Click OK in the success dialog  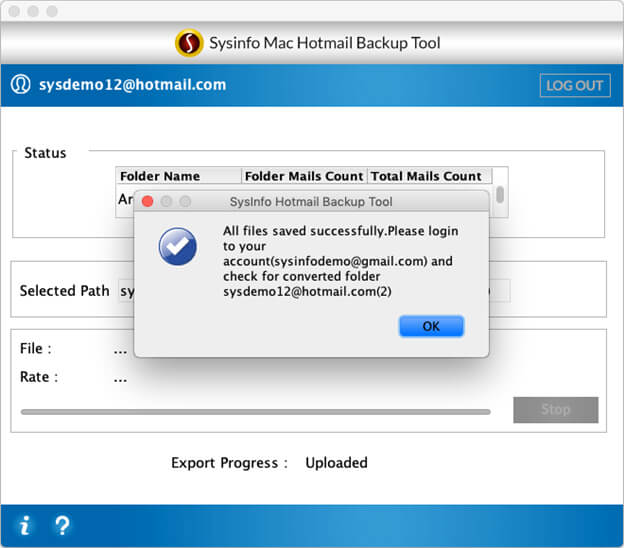tap(431, 326)
